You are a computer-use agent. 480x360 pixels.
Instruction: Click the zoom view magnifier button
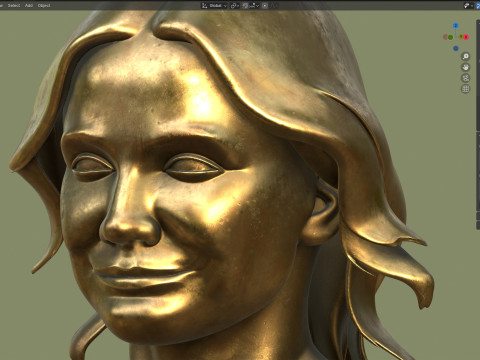[x=466, y=56]
